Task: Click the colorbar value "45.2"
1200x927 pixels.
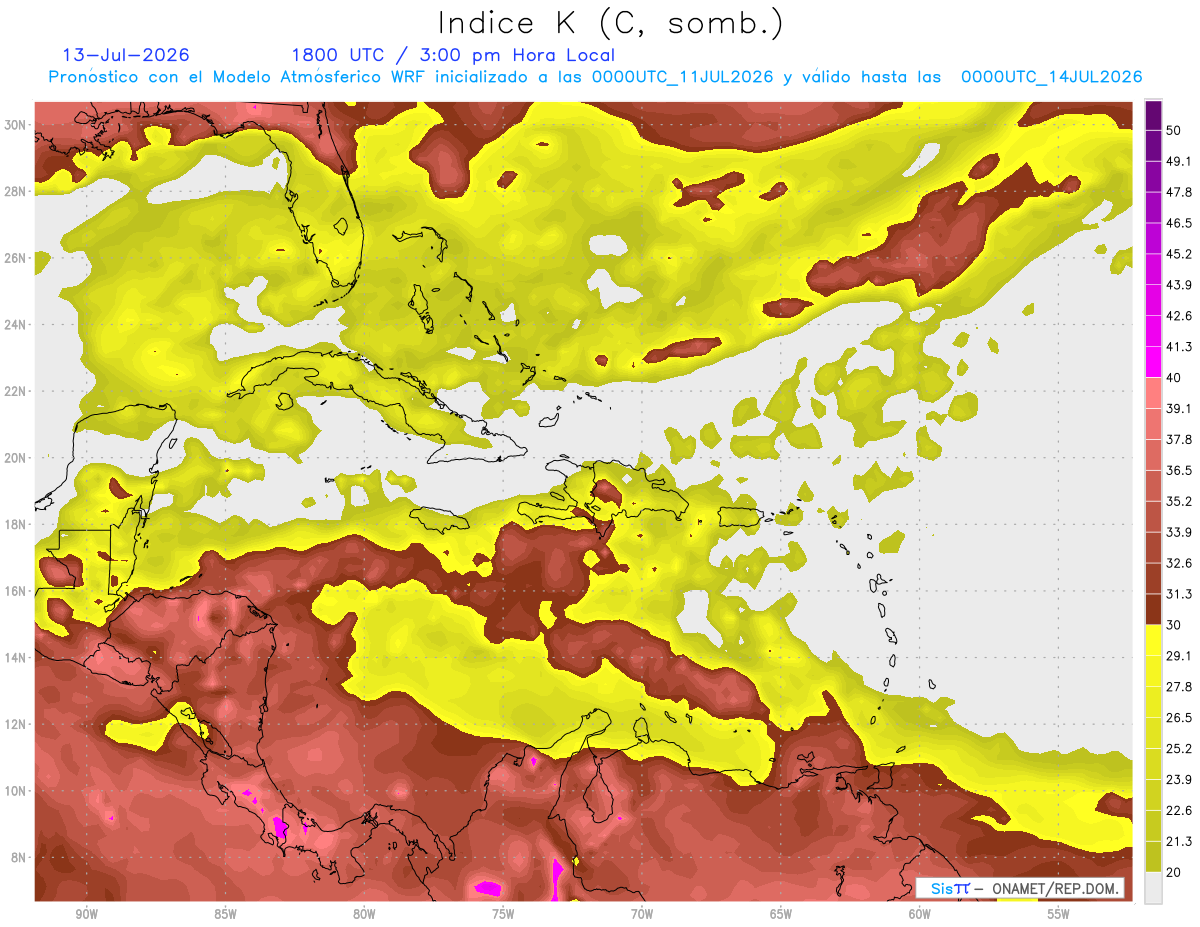Action: pos(1179,254)
